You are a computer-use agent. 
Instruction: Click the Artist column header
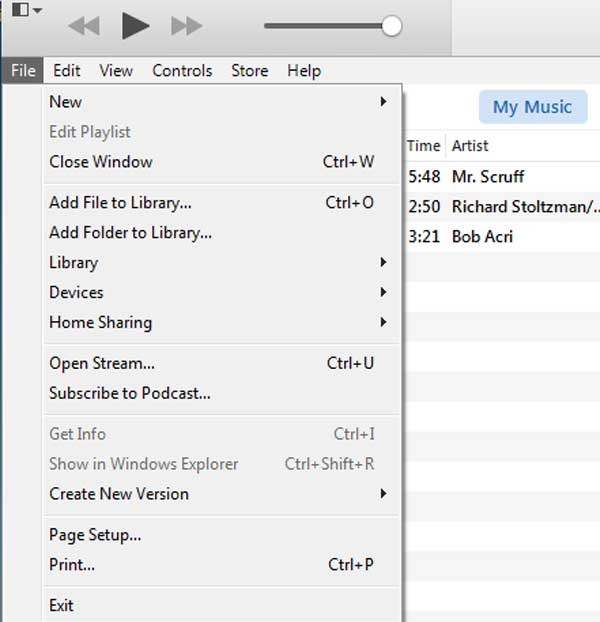(470, 146)
